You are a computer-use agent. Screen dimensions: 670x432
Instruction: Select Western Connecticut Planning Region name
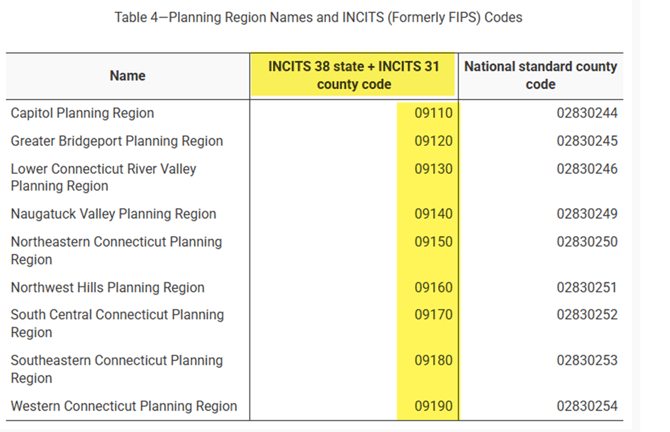(x=124, y=406)
